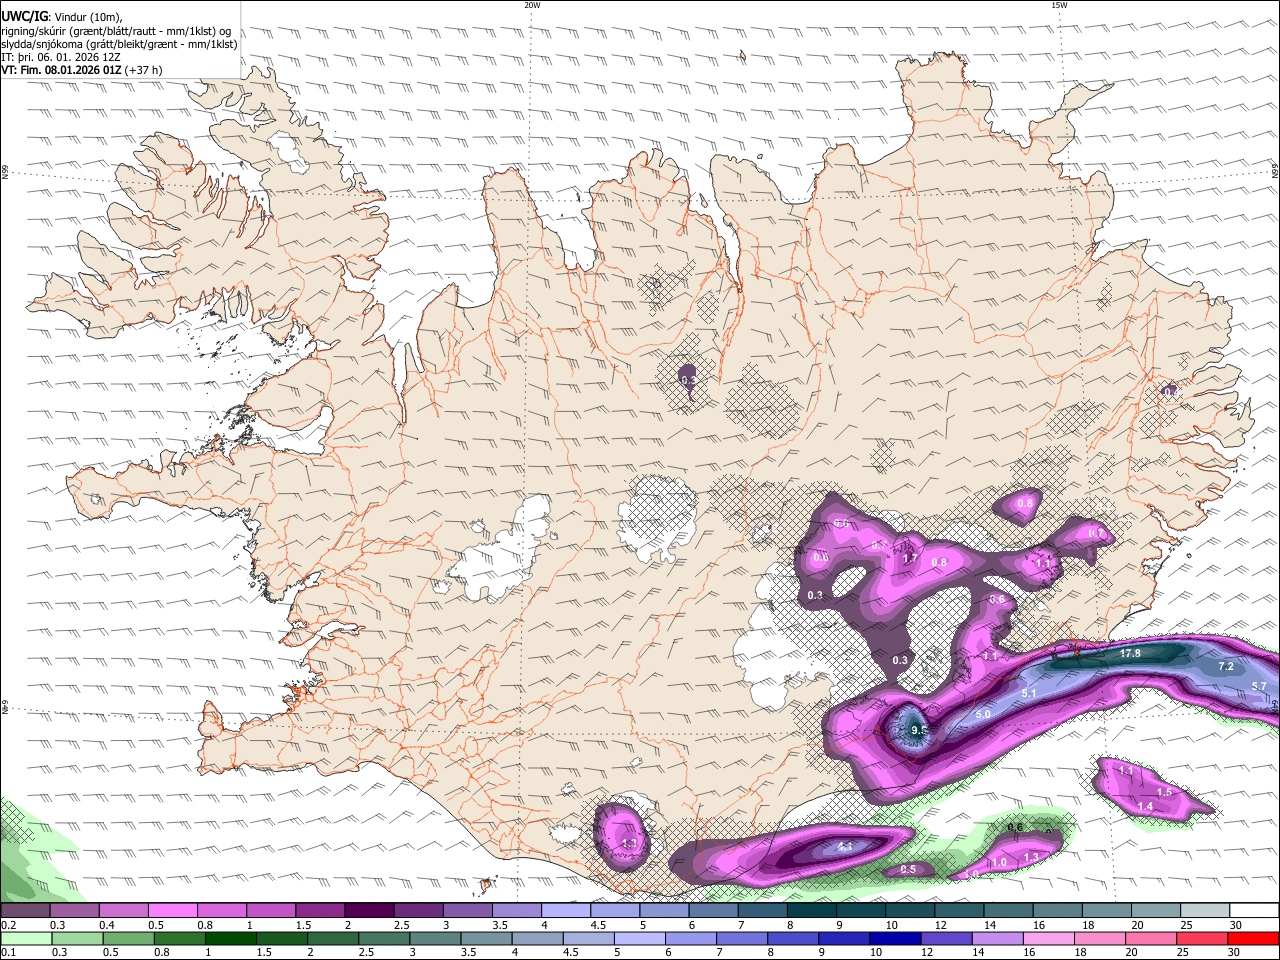Click the 20W longitude label

click(x=532, y=5)
